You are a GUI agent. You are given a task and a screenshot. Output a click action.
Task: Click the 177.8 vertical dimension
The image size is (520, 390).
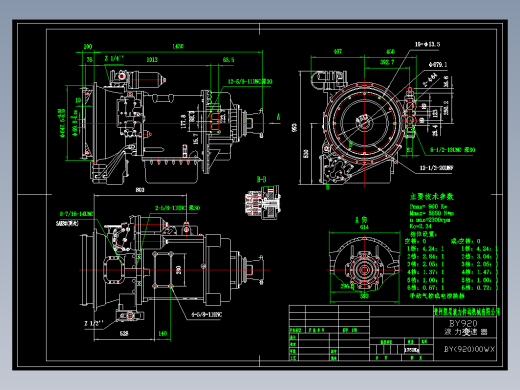tap(183, 122)
